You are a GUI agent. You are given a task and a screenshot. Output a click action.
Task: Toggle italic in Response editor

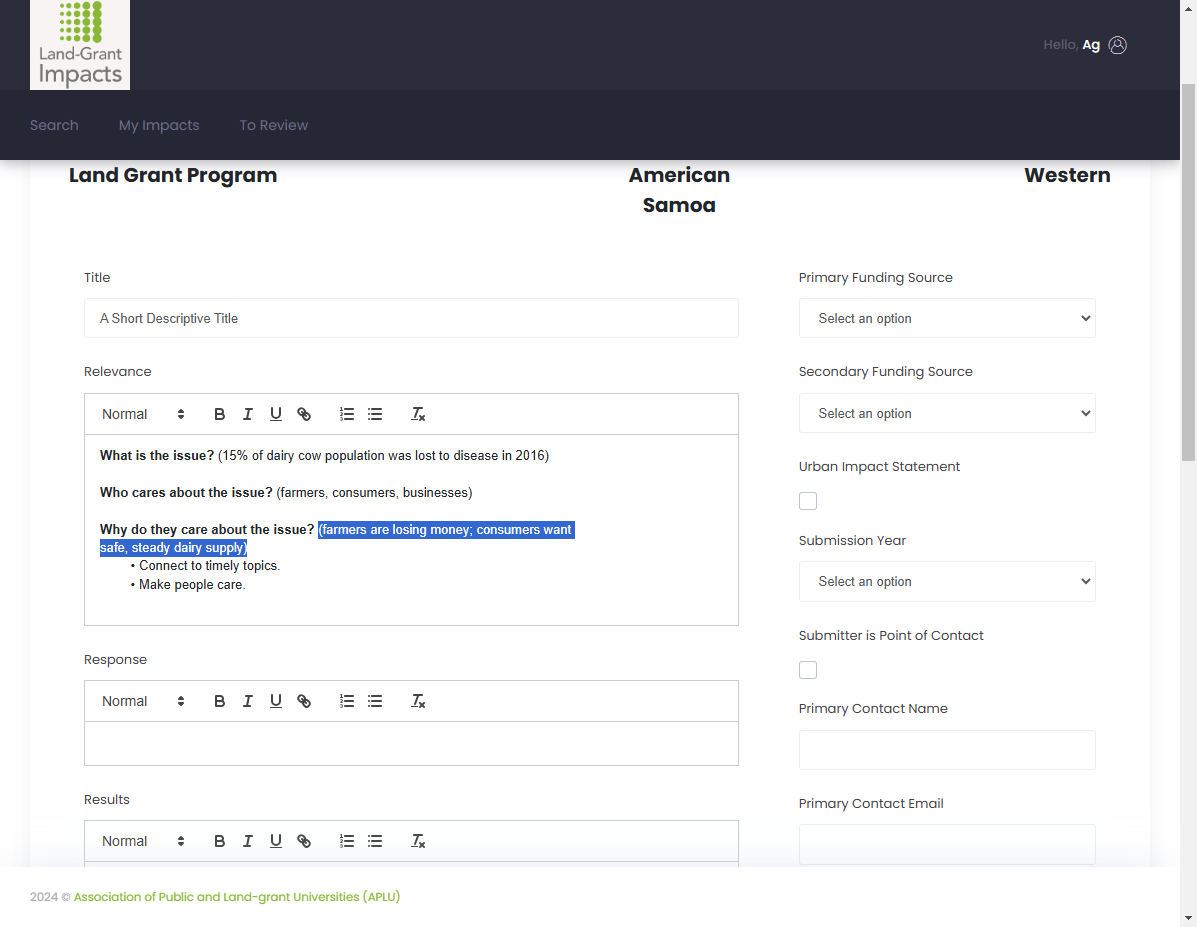pyautogui.click(x=247, y=701)
